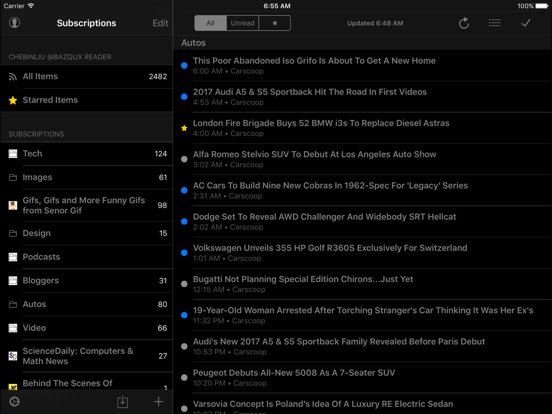The image size is (552, 414).
Task: Toggle read dot on Bugatti Chirons article
Action: 184,284
